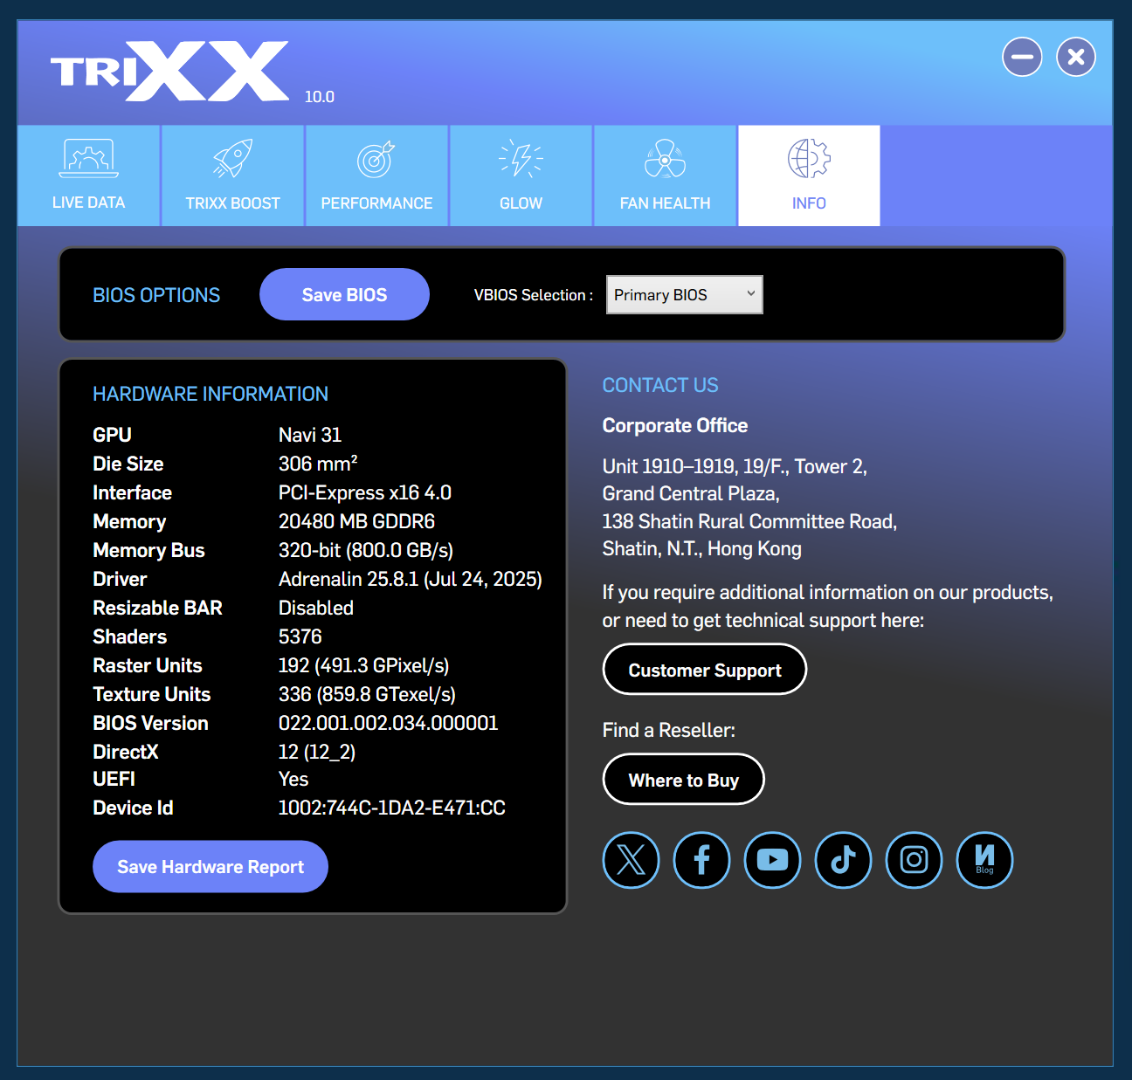Click the Fan Health fan icon

pos(665,158)
